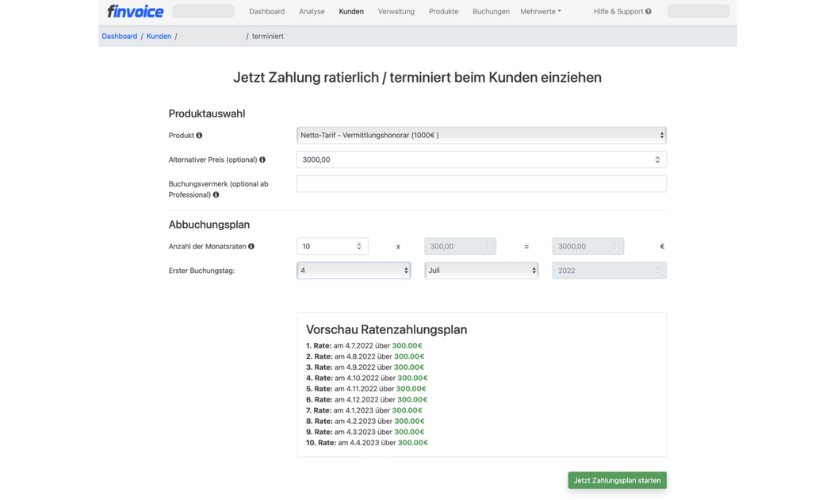The width and height of the screenshot is (836, 500).
Task: Click the disabled year field showing 2022
Action: coord(609,270)
